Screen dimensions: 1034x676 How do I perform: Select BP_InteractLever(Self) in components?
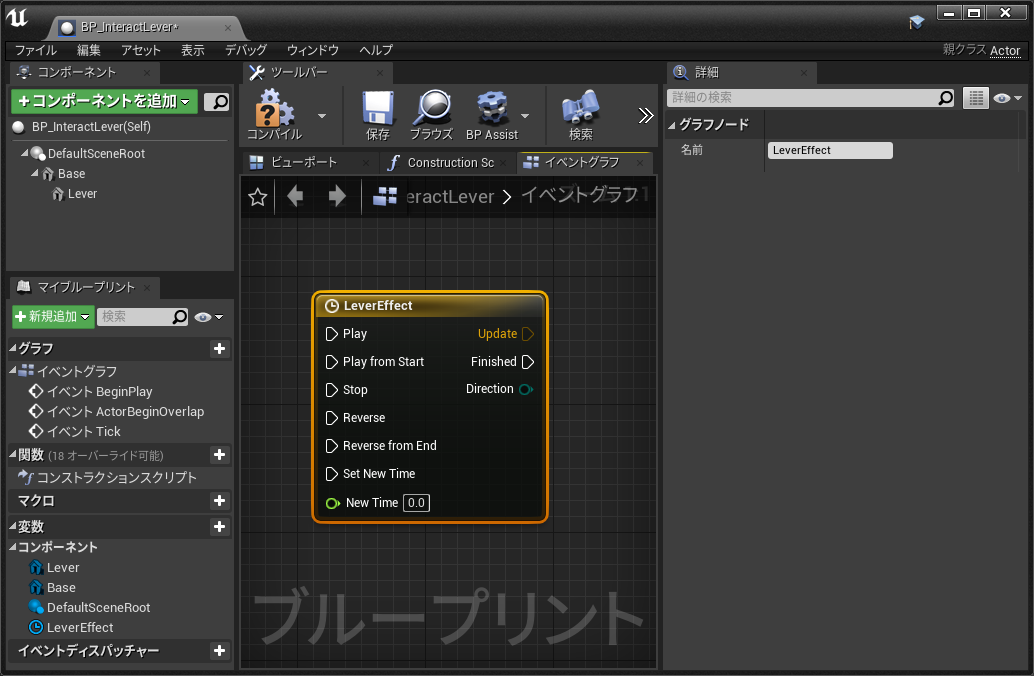[91, 127]
